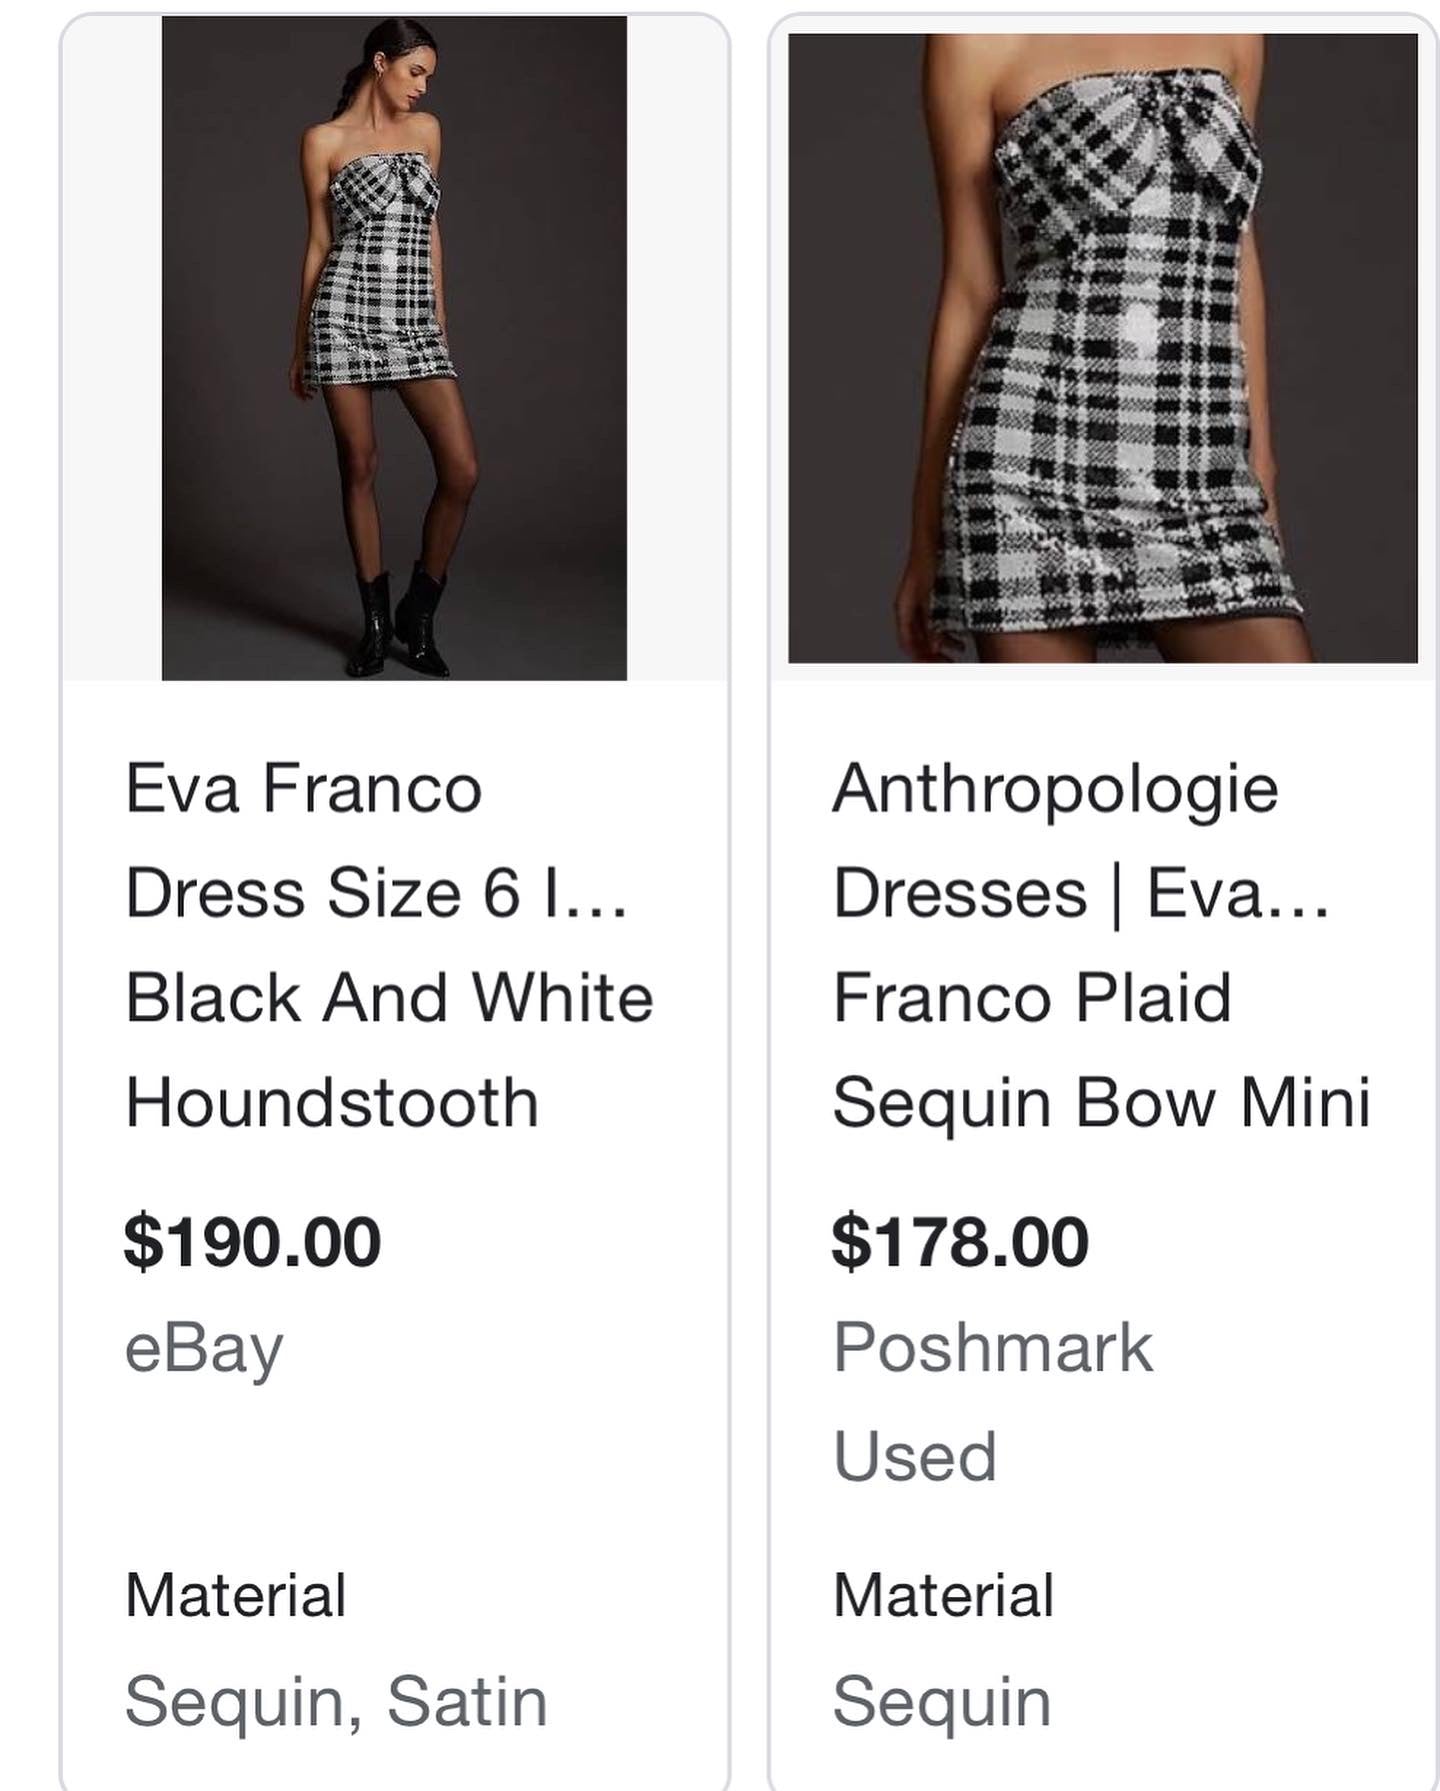Click the 'Eva Franco' title line
The height and width of the screenshot is (1791, 1440).
303,789
